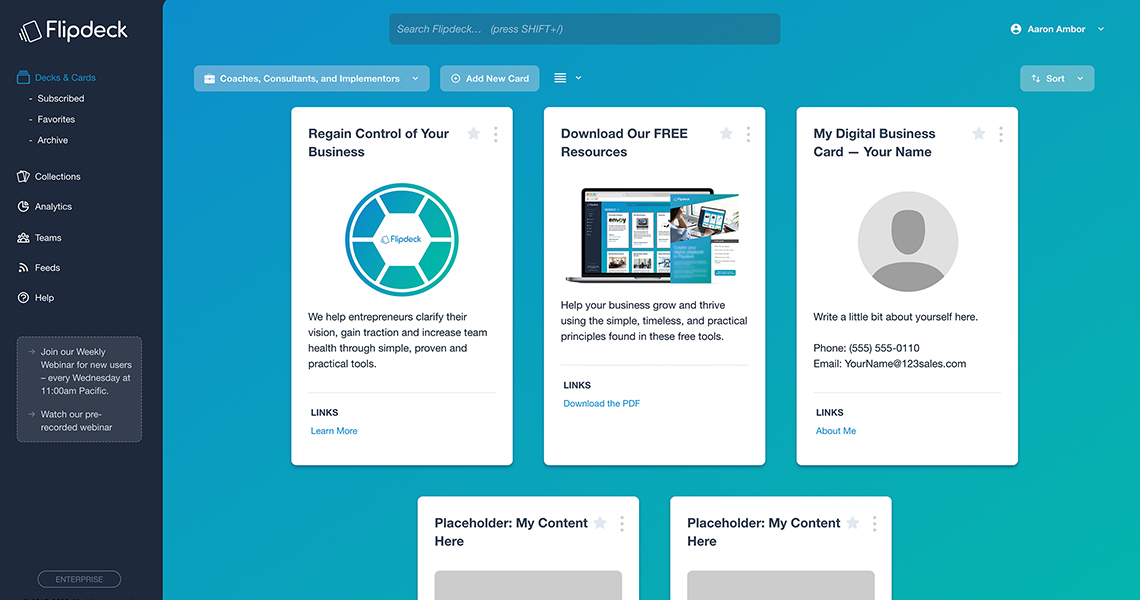The height and width of the screenshot is (600, 1140).
Task: Open the Aaron Ambor account menu
Action: 1058,29
